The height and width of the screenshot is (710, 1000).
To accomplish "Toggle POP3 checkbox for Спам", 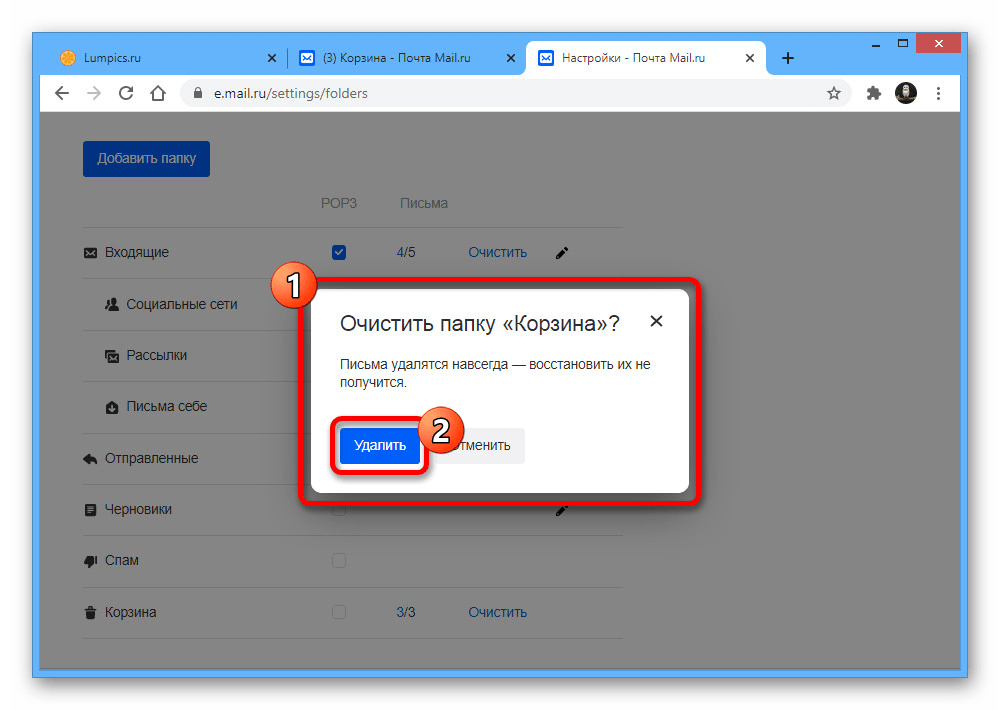I will pos(339,561).
